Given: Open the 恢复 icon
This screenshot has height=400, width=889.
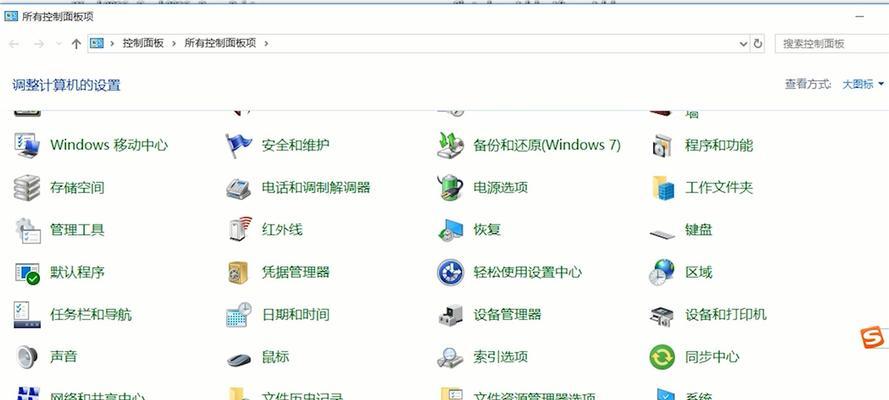Looking at the screenshot, I should point(451,230).
